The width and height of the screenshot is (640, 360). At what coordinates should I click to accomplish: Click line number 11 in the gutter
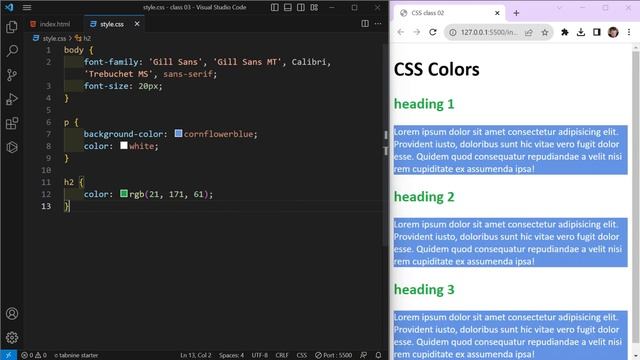click(46, 182)
